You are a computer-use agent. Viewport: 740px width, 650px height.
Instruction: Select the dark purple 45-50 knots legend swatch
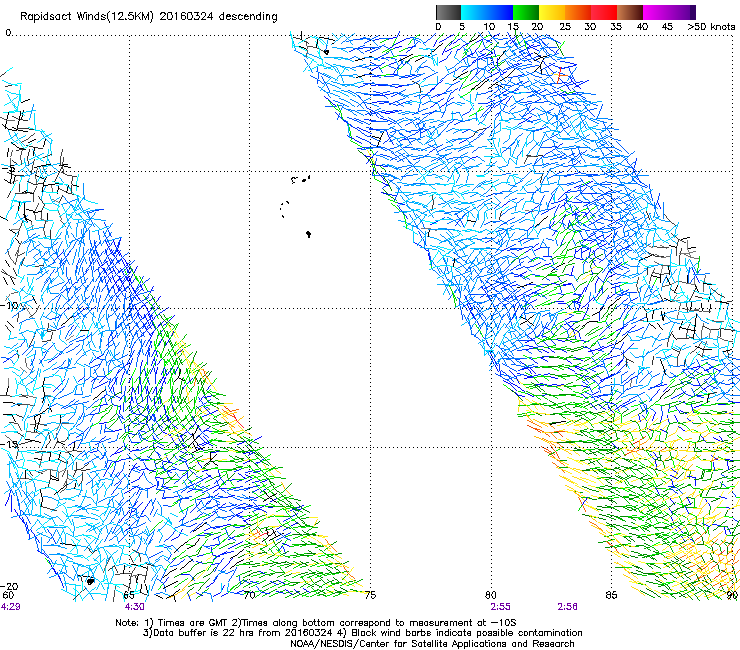click(x=682, y=12)
